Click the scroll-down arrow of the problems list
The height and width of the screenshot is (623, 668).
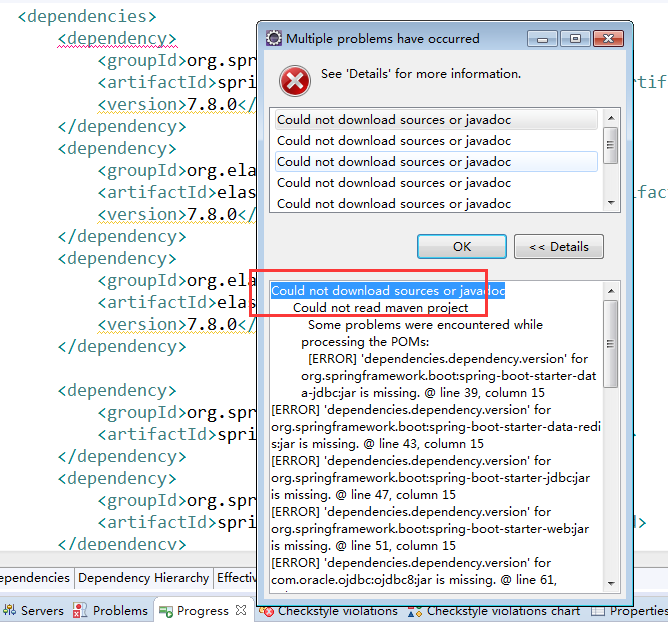(x=611, y=203)
